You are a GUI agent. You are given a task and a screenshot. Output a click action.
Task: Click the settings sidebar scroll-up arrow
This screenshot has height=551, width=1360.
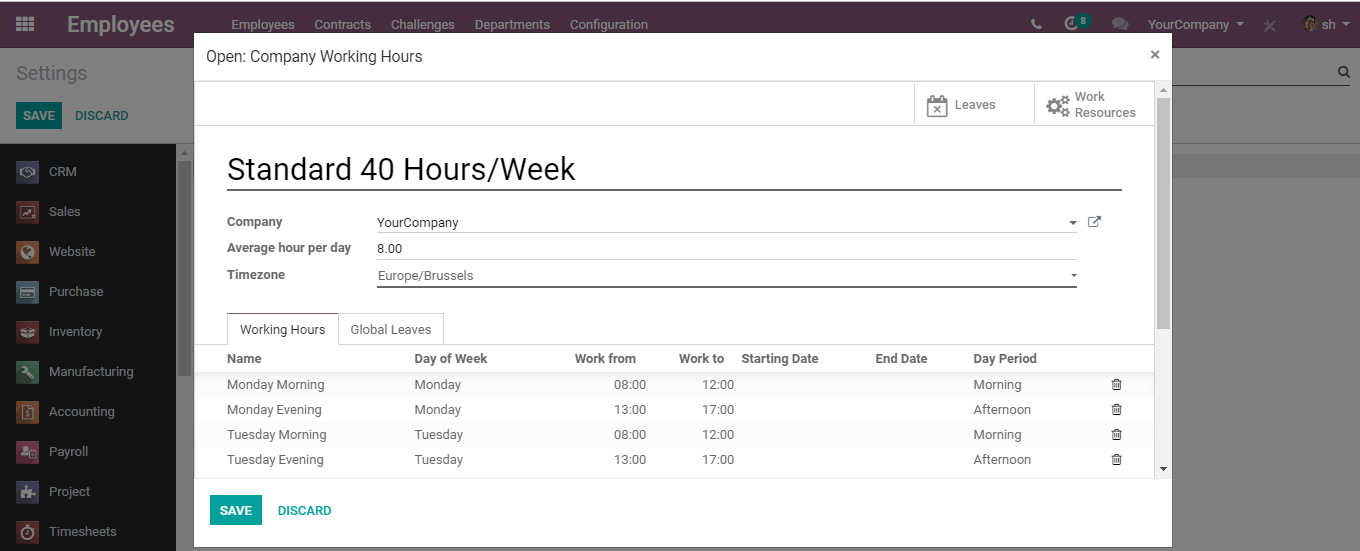coord(183,152)
